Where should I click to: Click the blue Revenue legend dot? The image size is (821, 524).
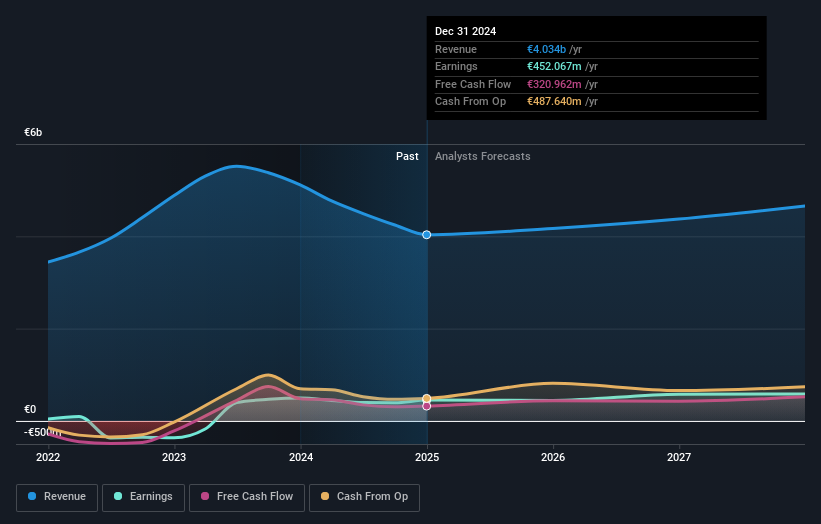(32, 496)
